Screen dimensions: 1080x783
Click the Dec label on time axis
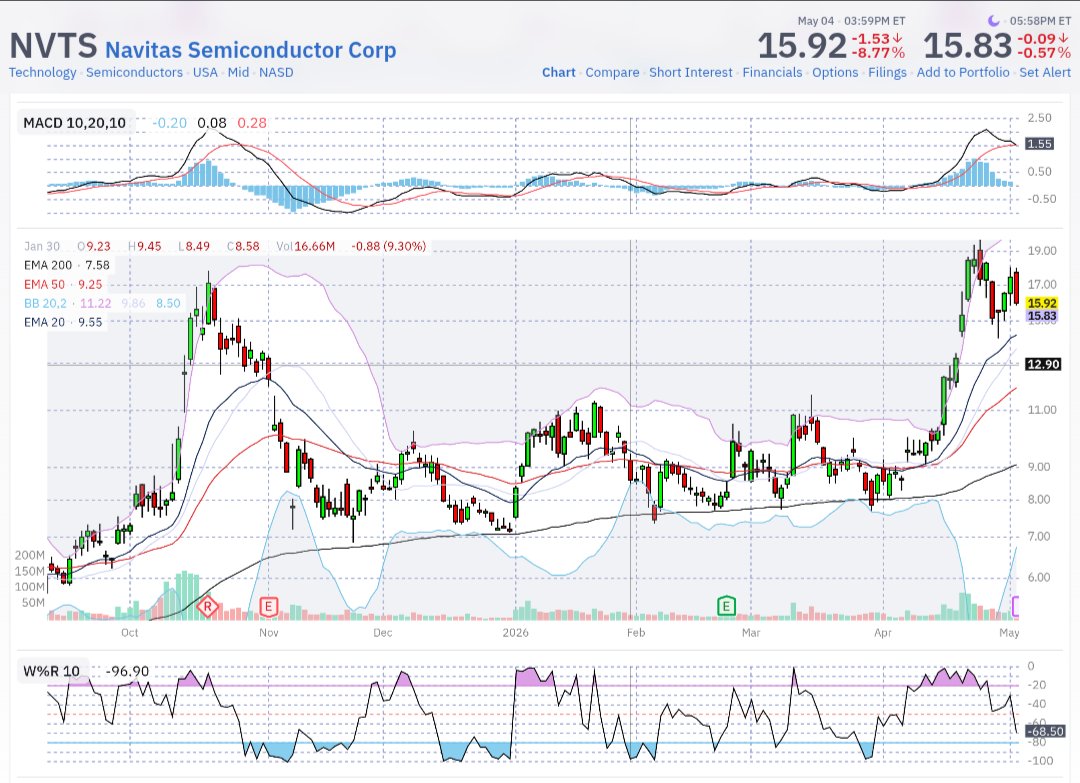click(x=382, y=632)
